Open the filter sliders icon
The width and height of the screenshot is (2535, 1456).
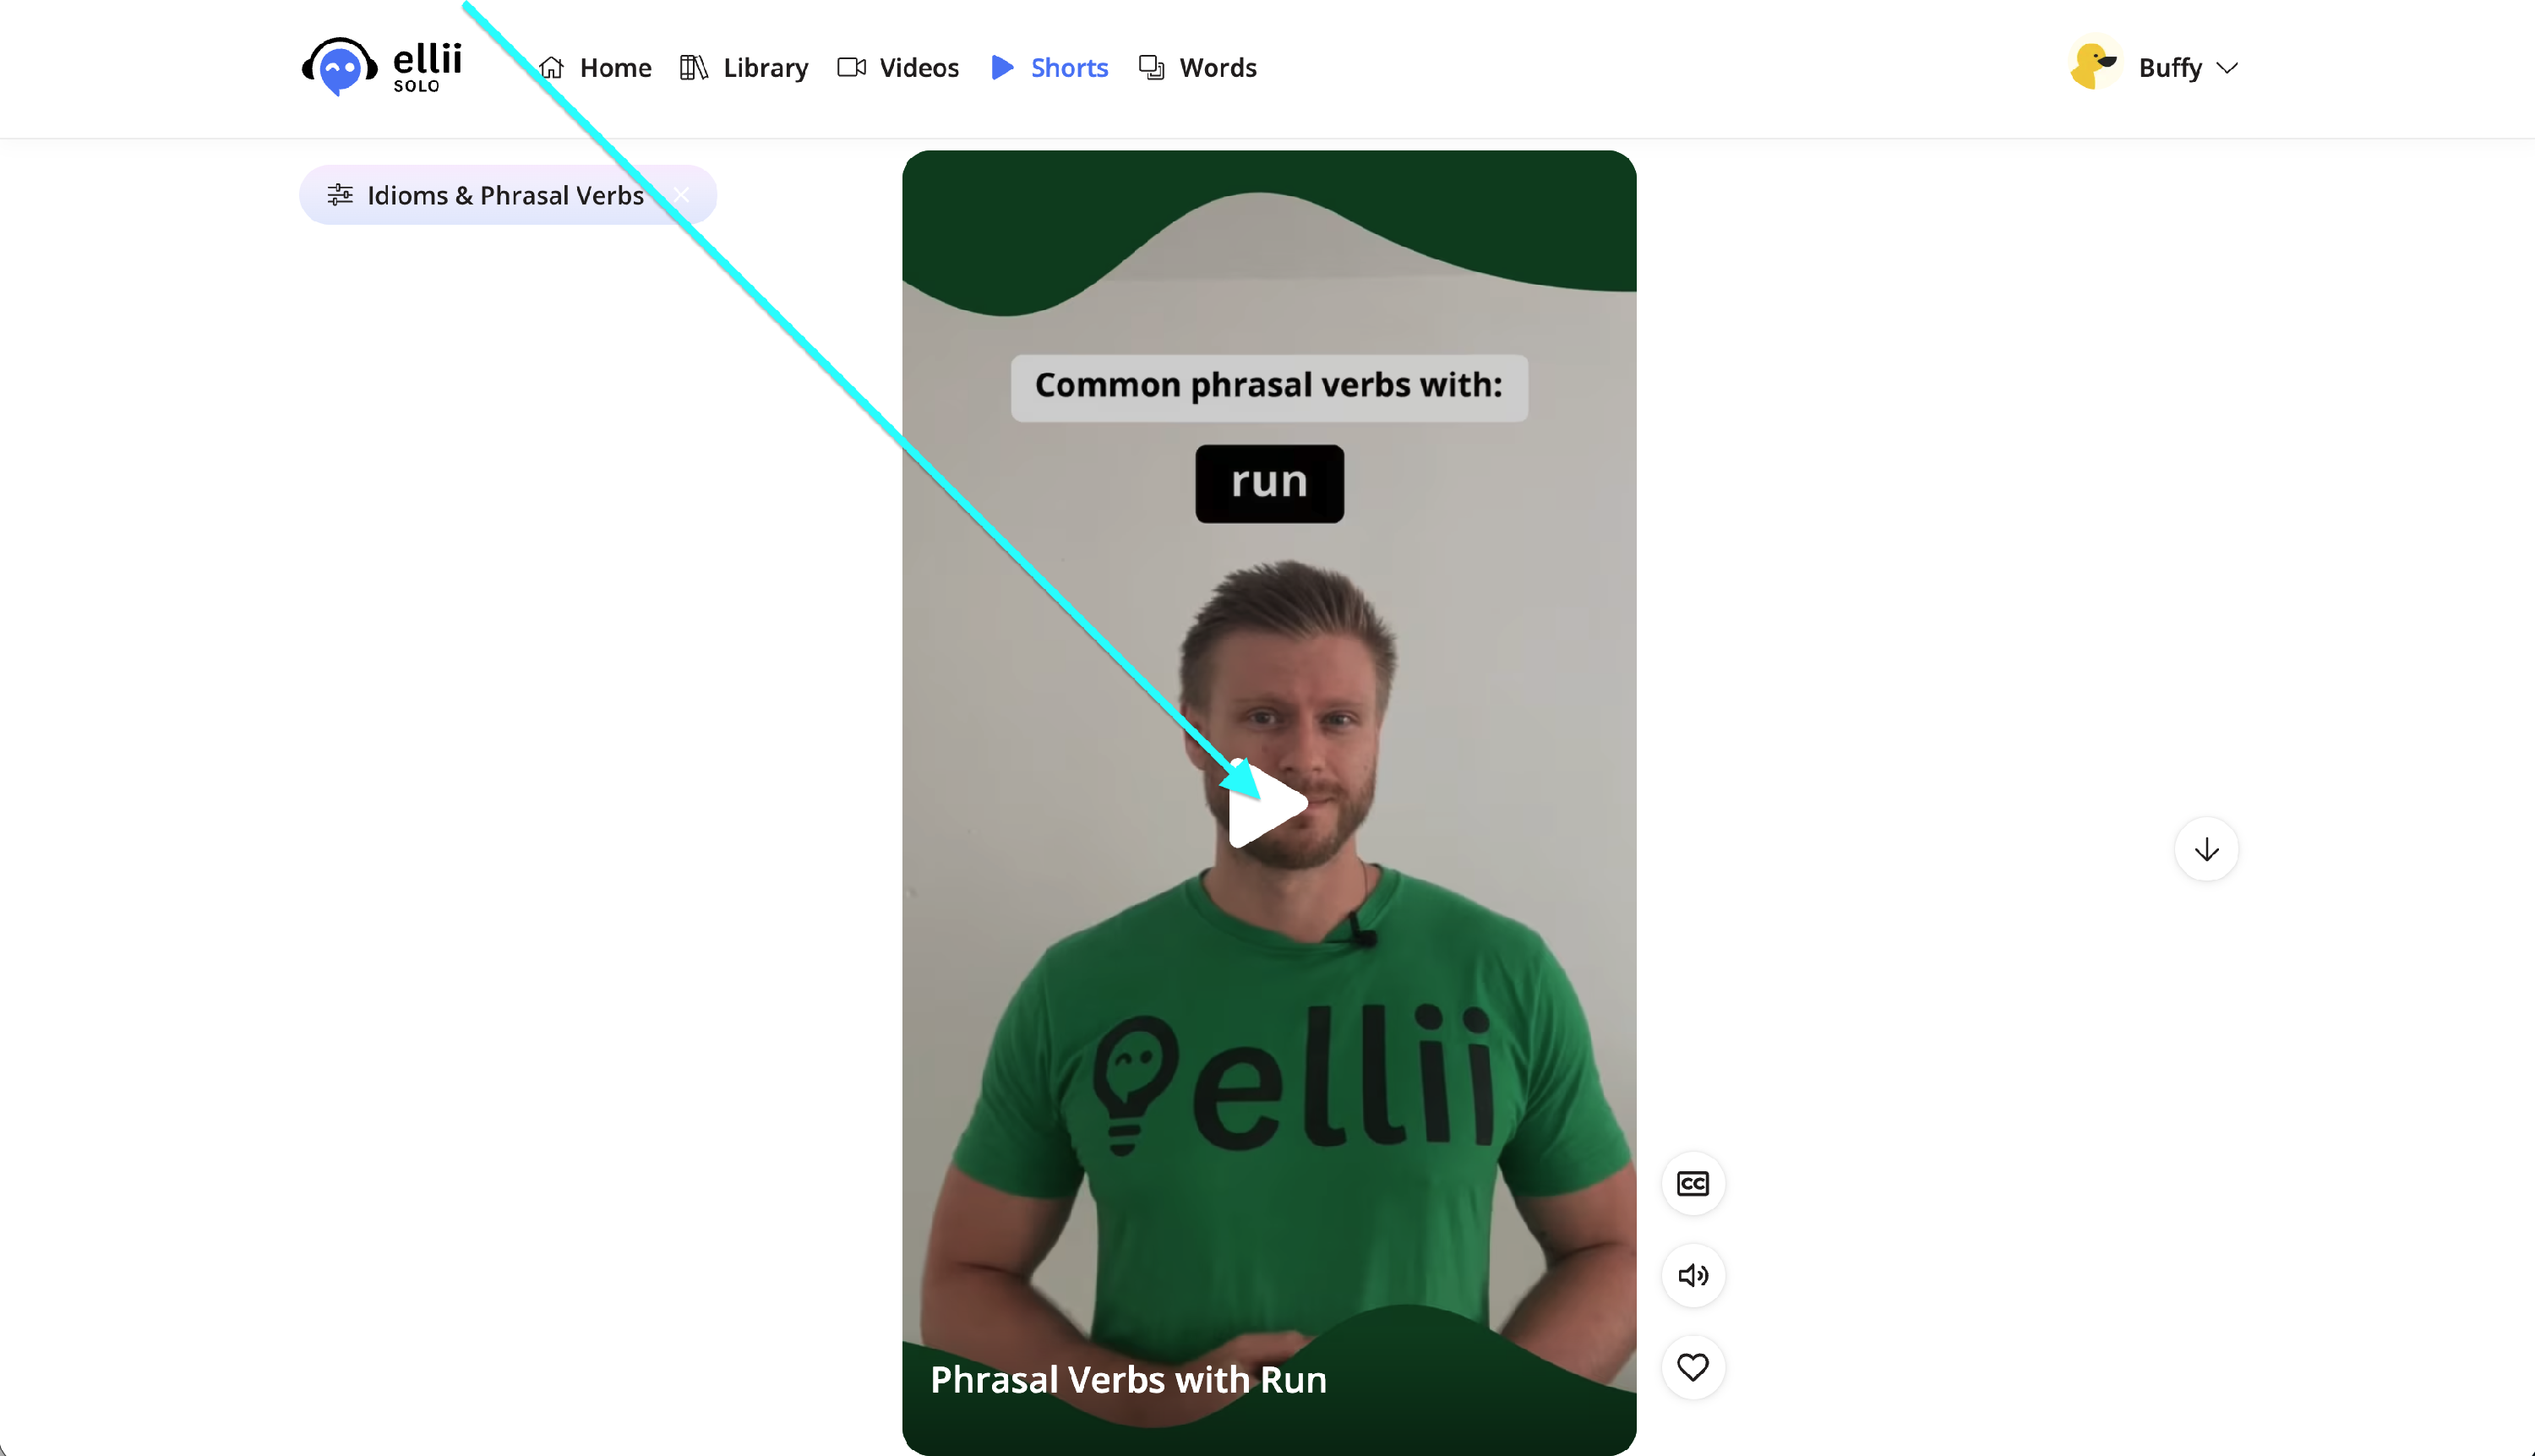point(340,195)
